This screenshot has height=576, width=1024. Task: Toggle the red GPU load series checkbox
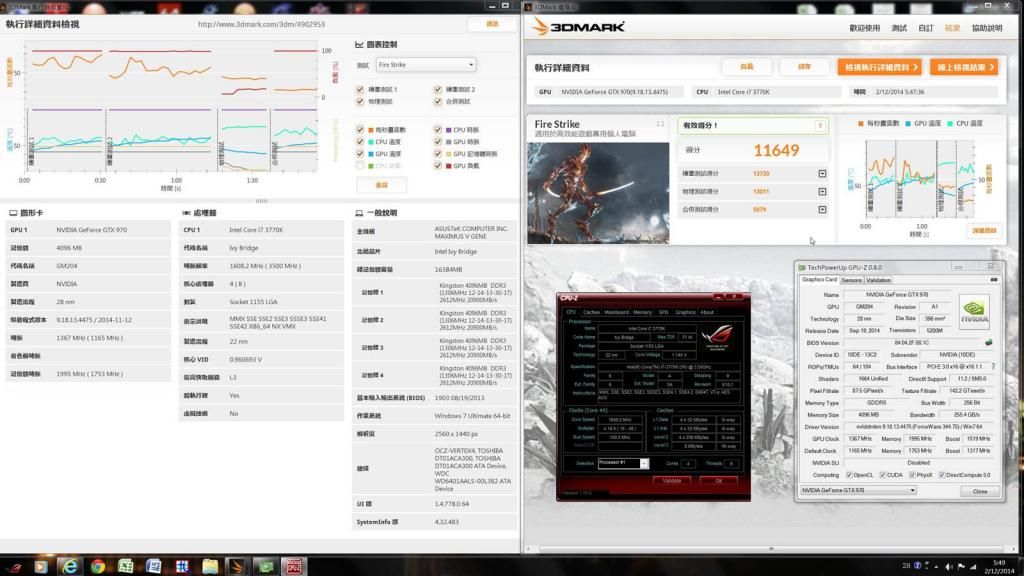[438, 166]
